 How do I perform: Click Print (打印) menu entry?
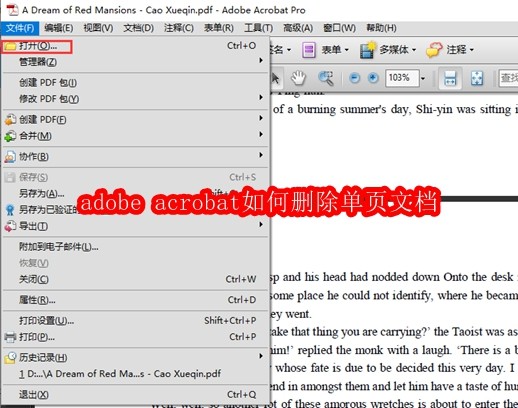135,337
